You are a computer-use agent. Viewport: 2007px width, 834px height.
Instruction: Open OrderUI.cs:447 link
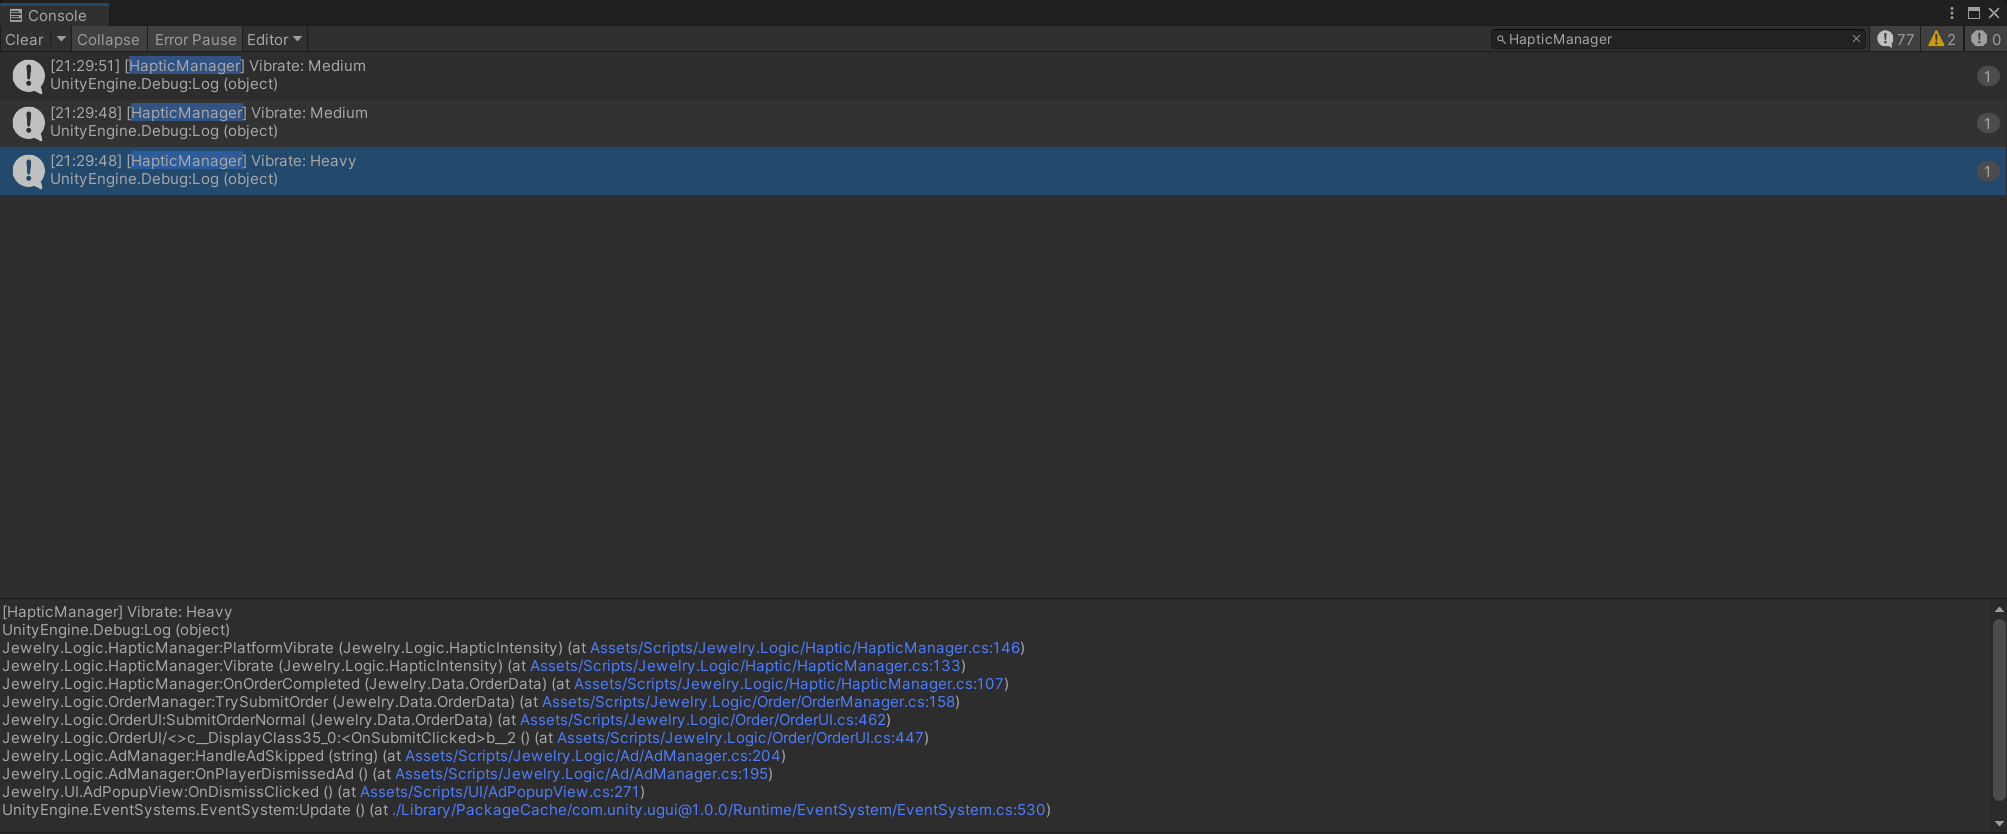click(x=741, y=738)
